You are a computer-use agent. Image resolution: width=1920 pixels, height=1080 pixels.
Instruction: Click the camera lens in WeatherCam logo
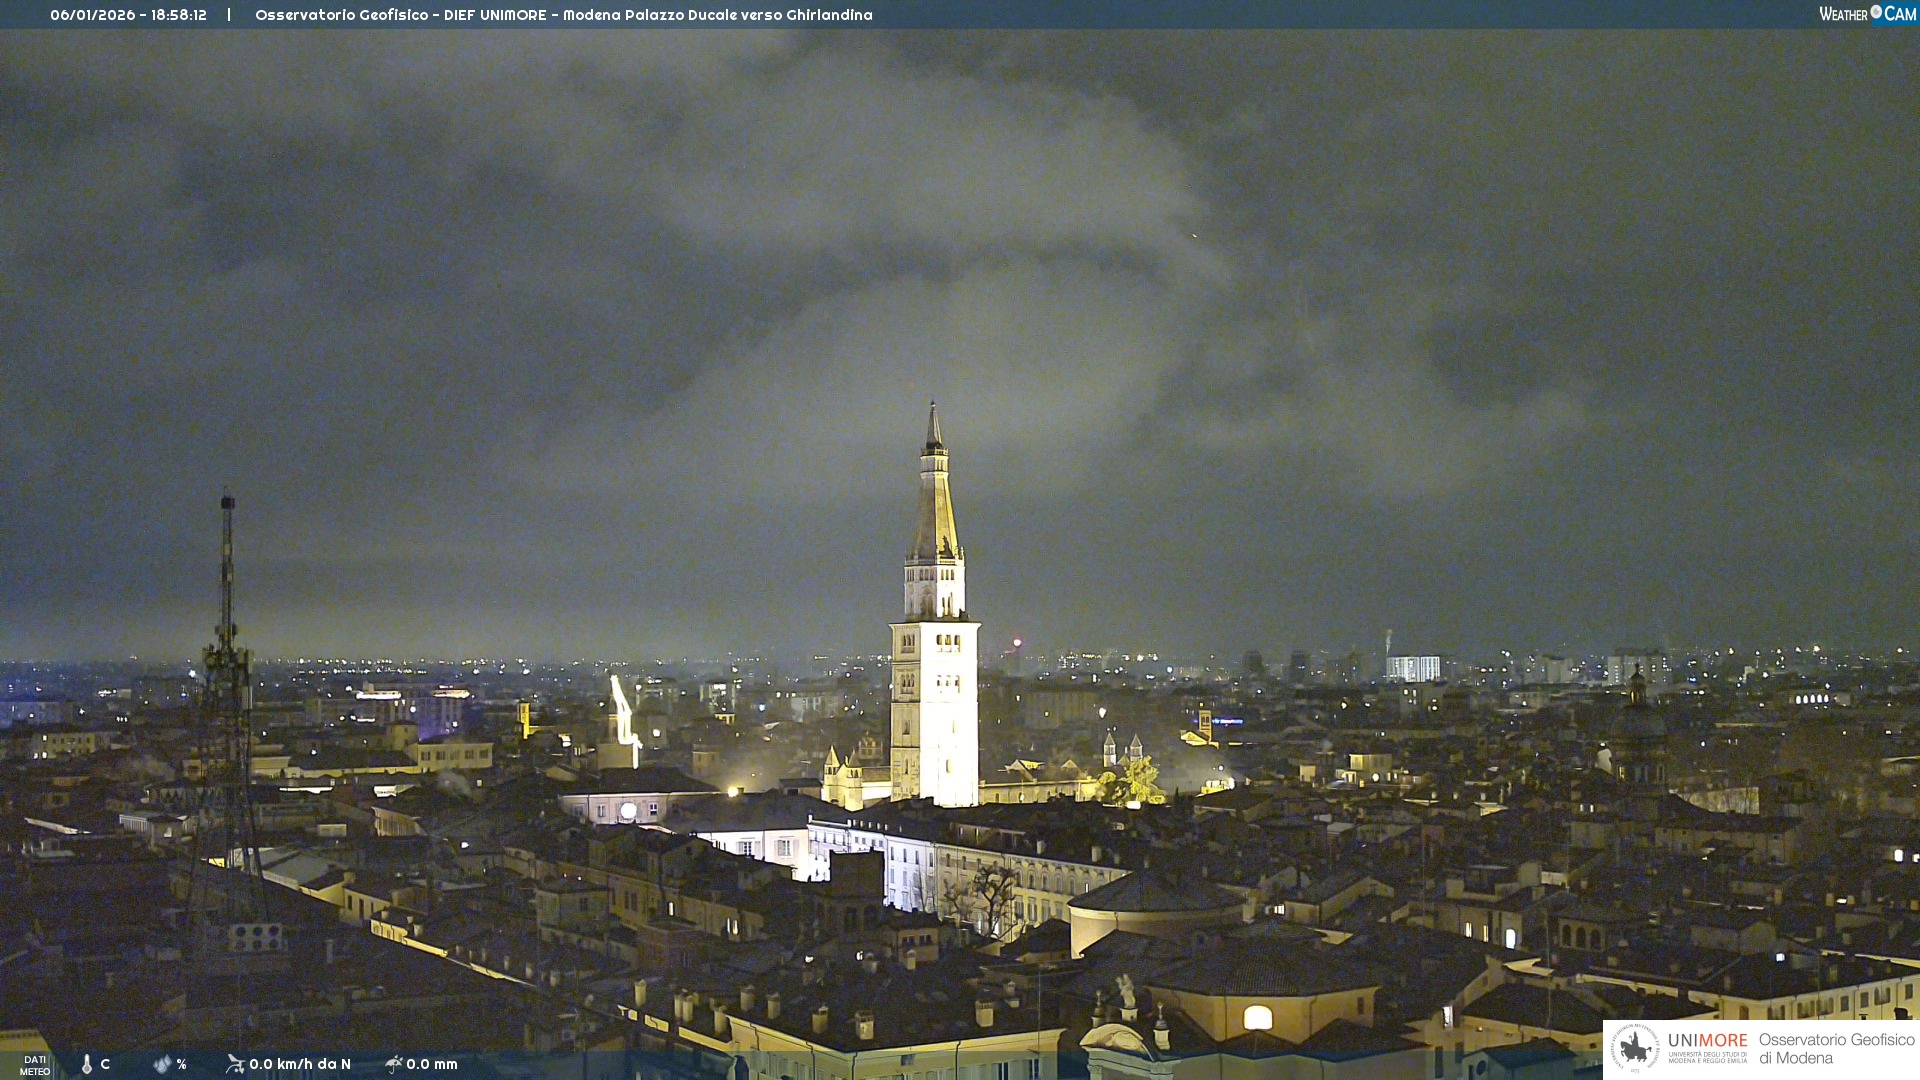pos(1876,12)
